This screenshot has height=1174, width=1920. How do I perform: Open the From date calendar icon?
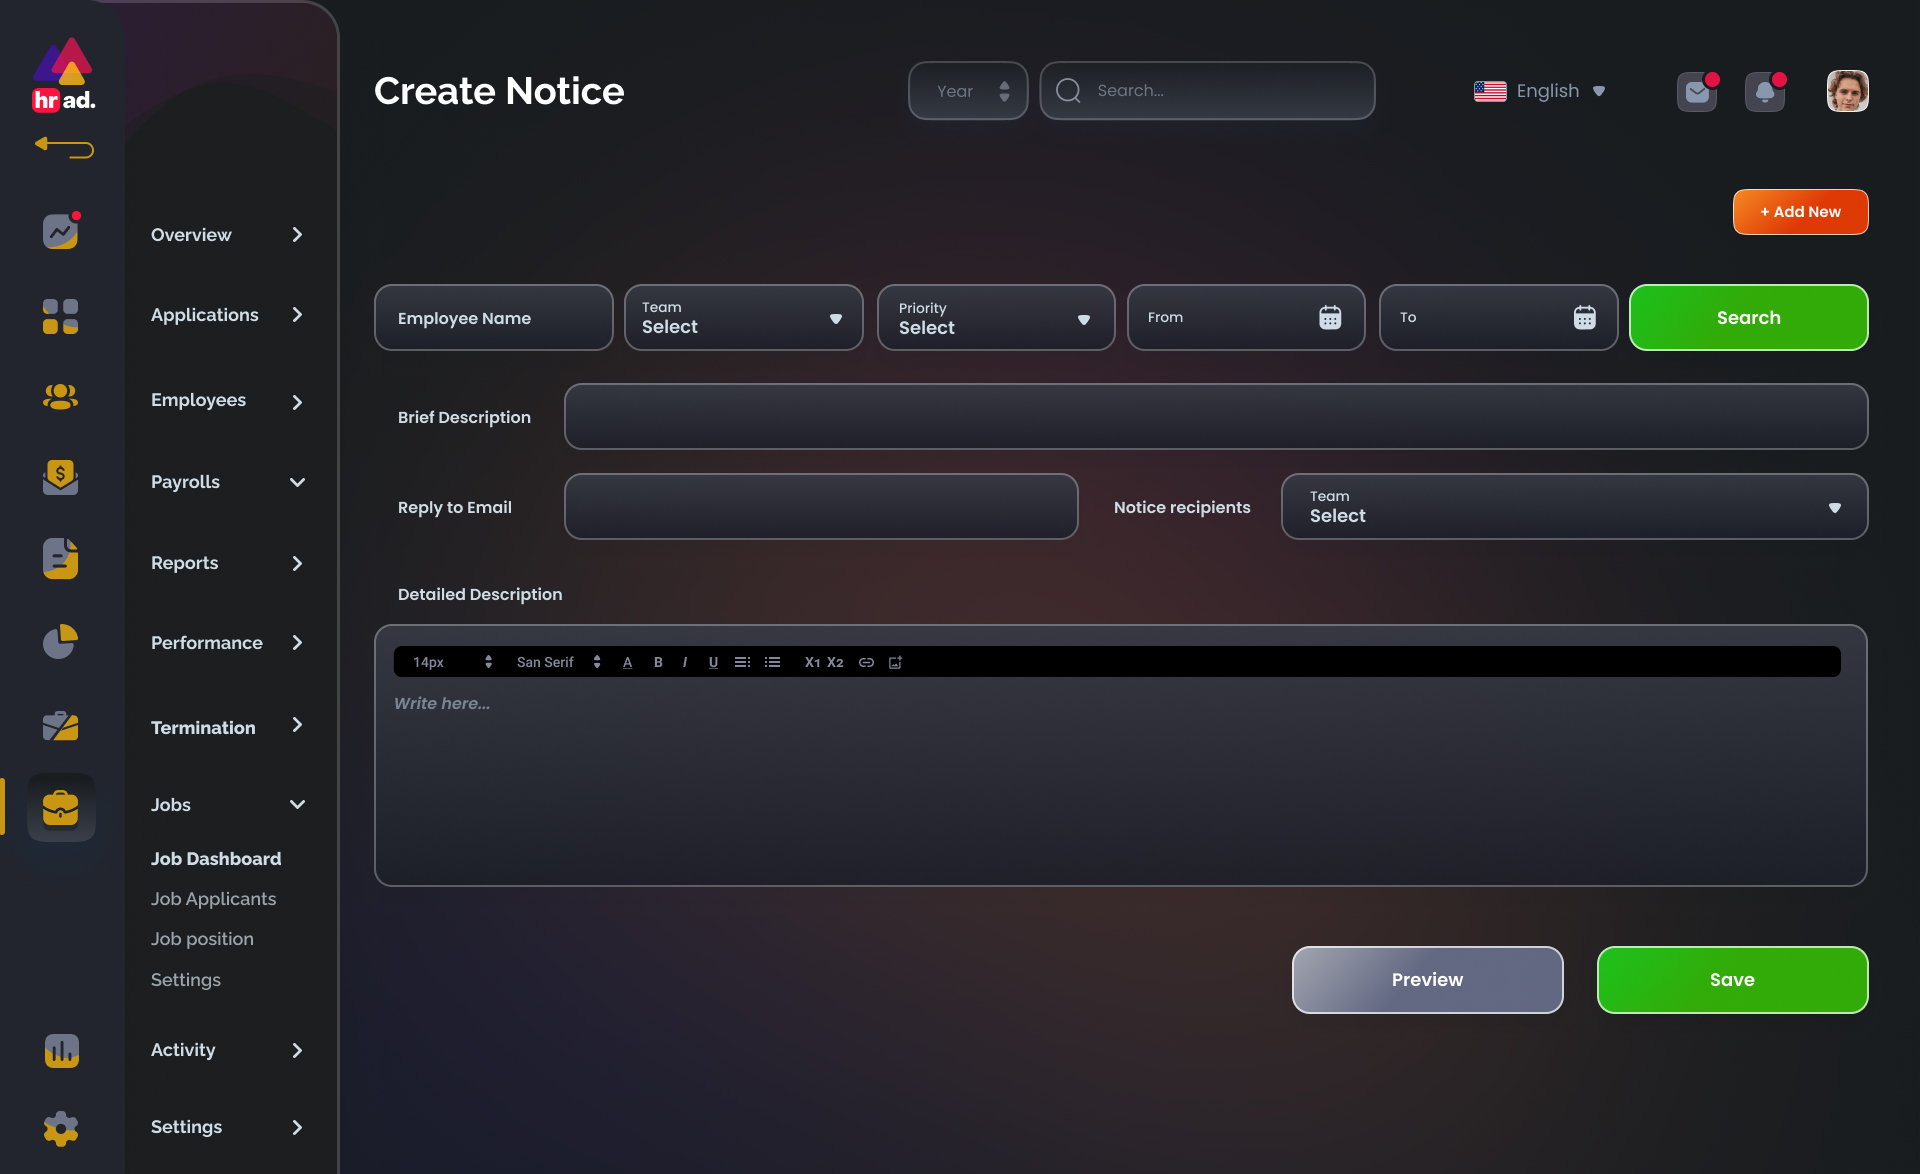point(1329,317)
